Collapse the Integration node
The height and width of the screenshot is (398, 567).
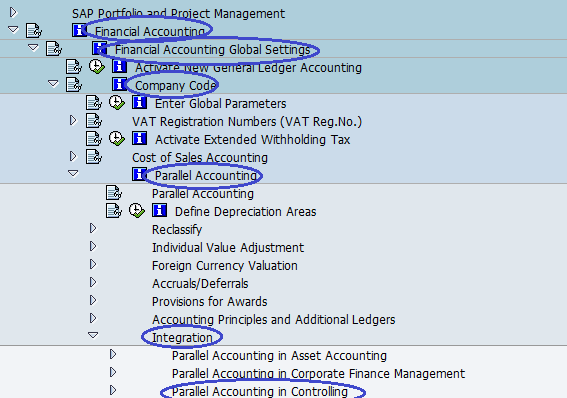[93, 335]
